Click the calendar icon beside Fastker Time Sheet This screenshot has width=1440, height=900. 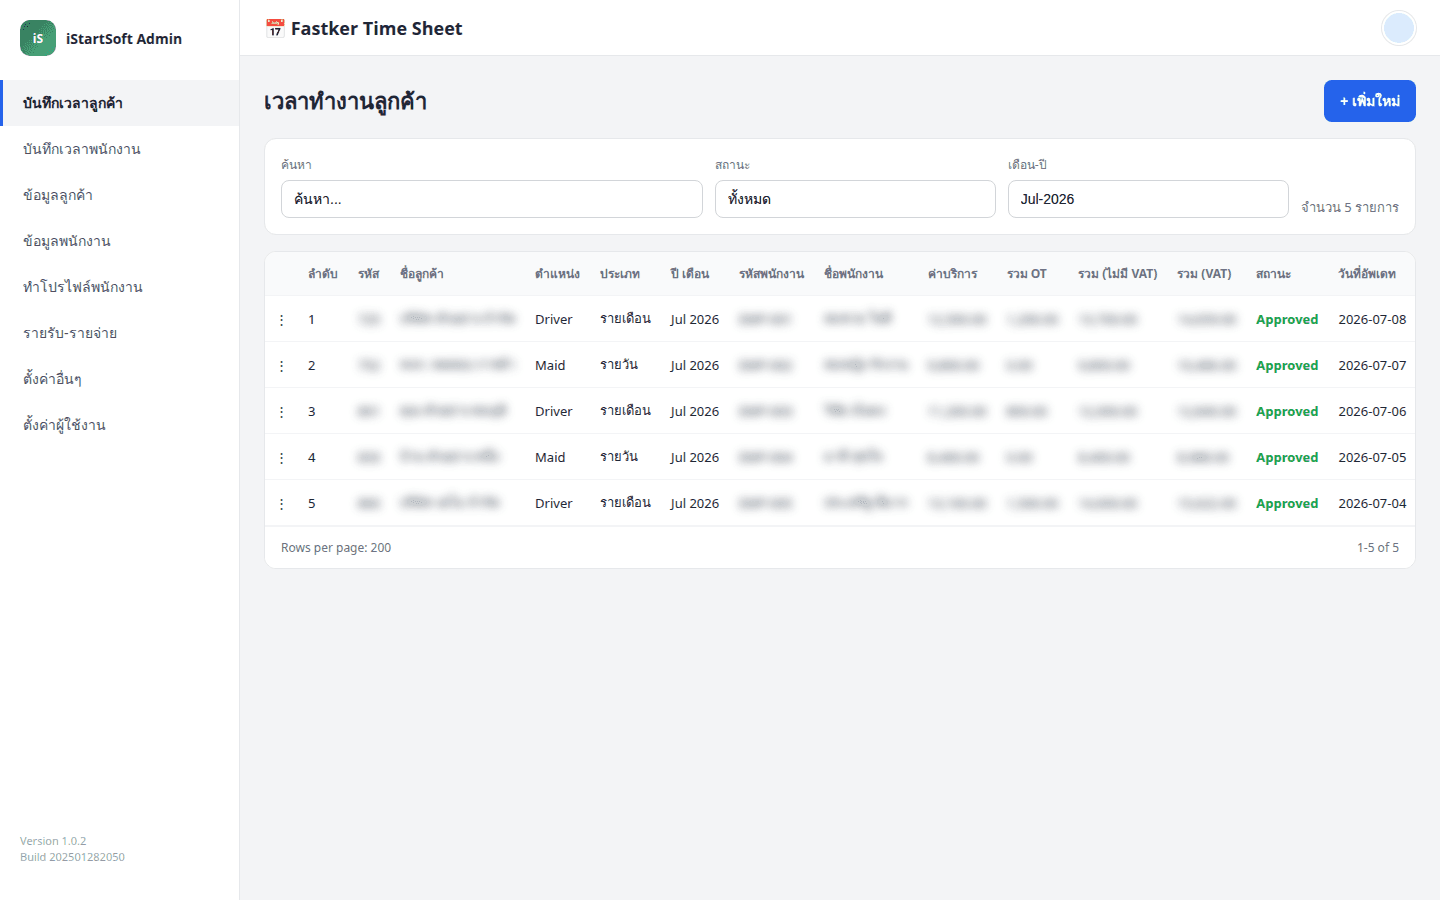pyautogui.click(x=275, y=29)
